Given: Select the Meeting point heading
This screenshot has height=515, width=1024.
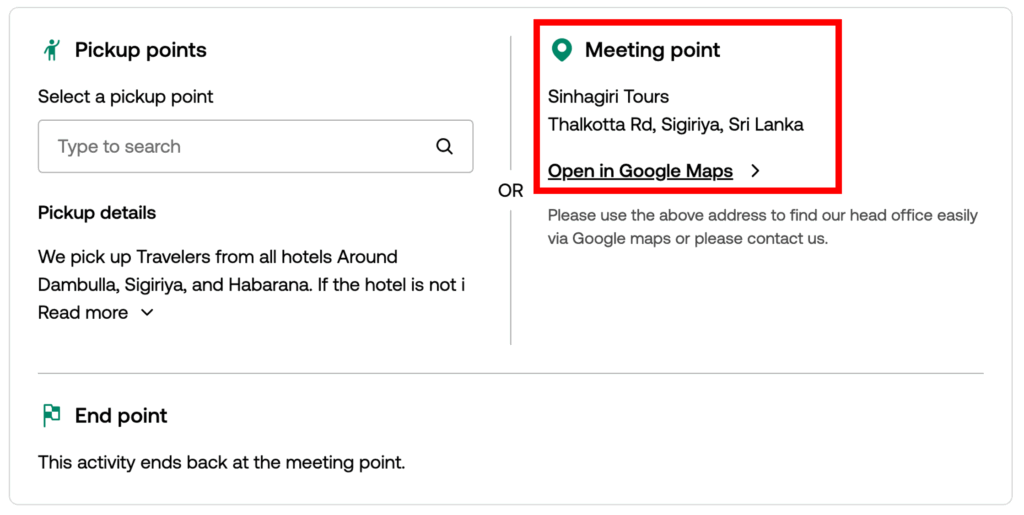Looking at the screenshot, I should (652, 50).
